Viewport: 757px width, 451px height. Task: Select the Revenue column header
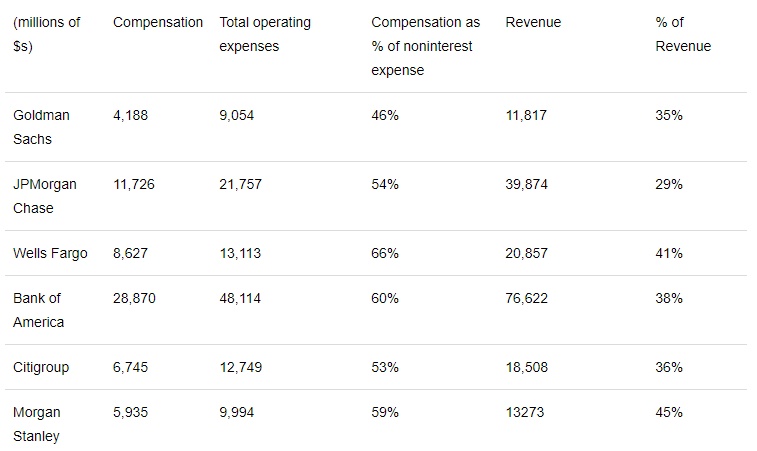coord(533,22)
